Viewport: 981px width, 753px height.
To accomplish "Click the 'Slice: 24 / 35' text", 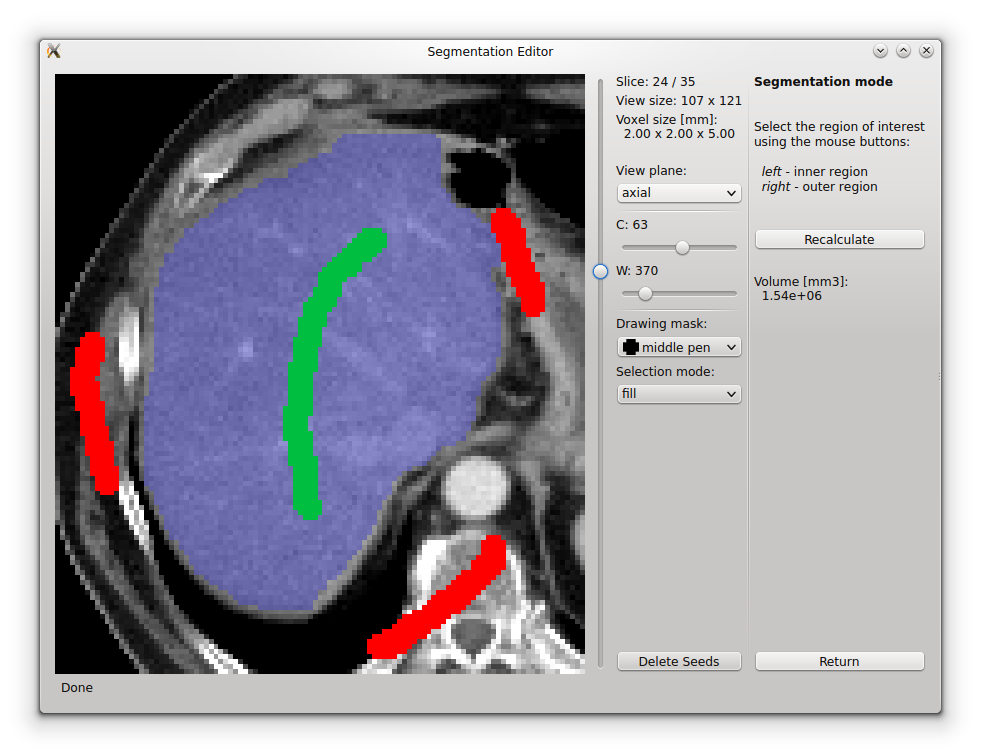I will pos(655,81).
